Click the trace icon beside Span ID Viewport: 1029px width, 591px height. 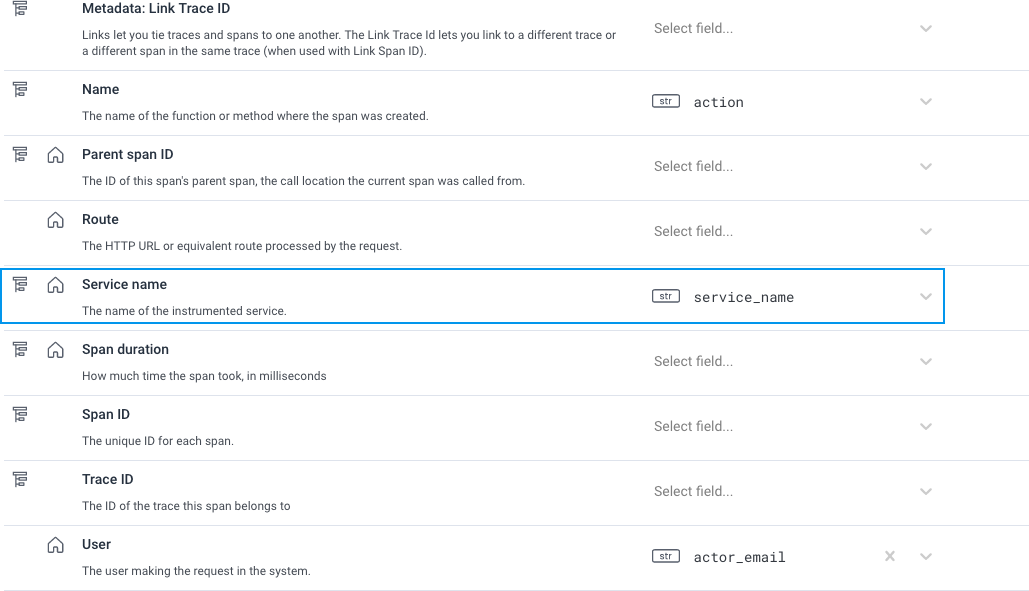point(19,413)
